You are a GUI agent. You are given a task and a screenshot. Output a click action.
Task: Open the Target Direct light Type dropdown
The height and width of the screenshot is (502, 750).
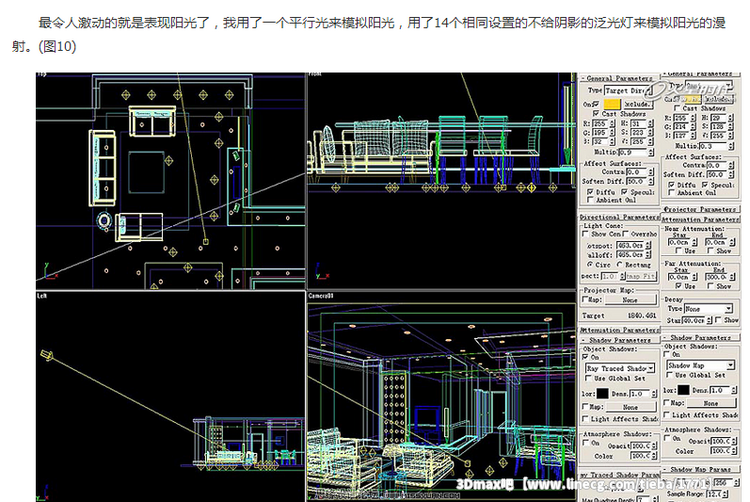pos(628,90)
